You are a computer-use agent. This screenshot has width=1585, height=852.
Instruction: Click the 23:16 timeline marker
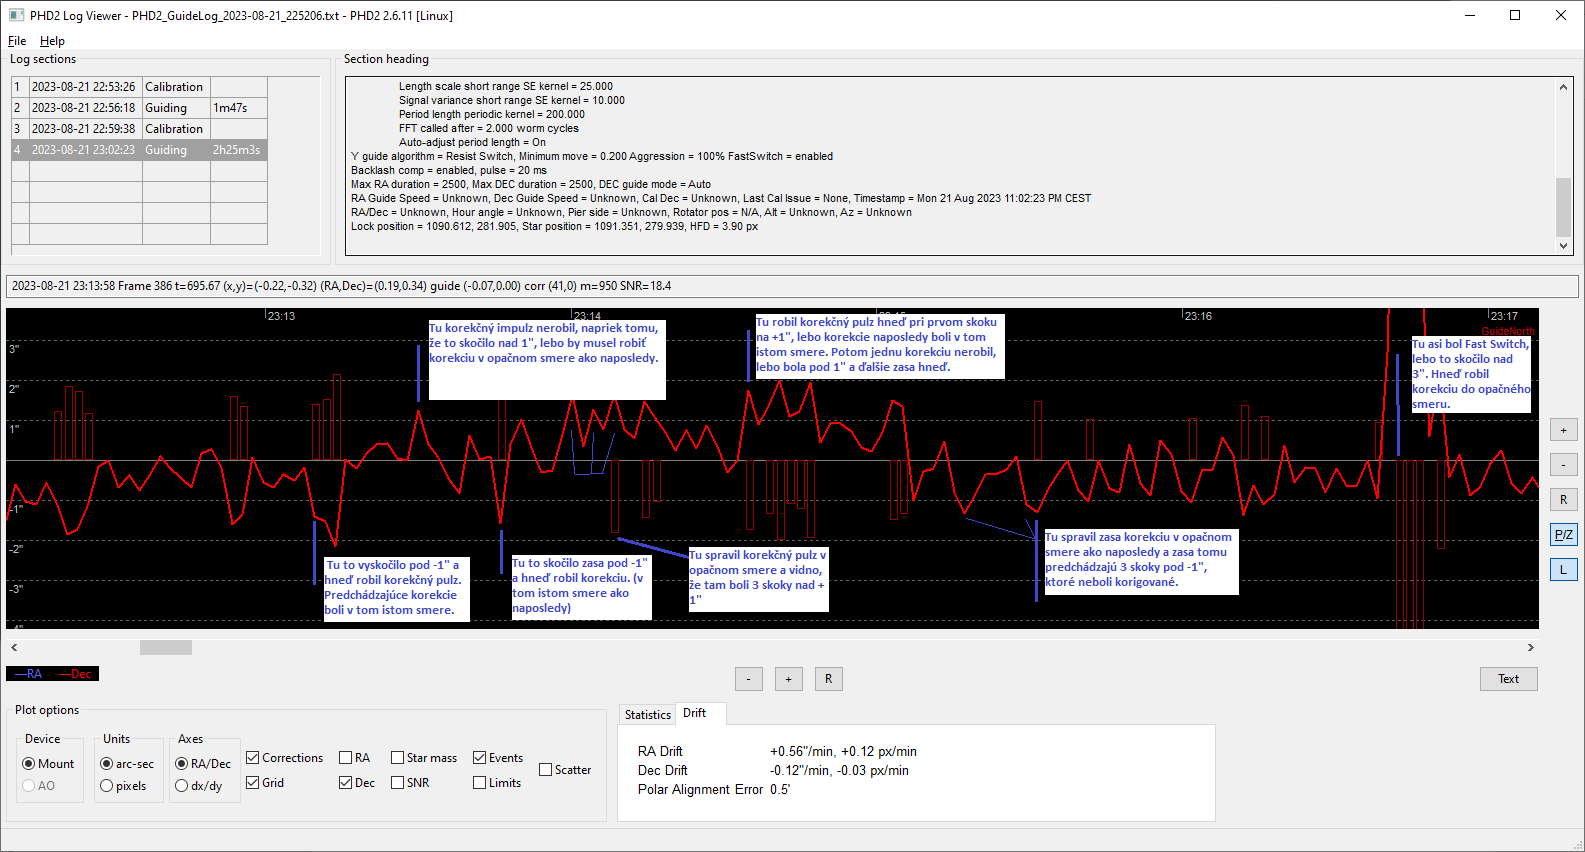(1198, 316)
